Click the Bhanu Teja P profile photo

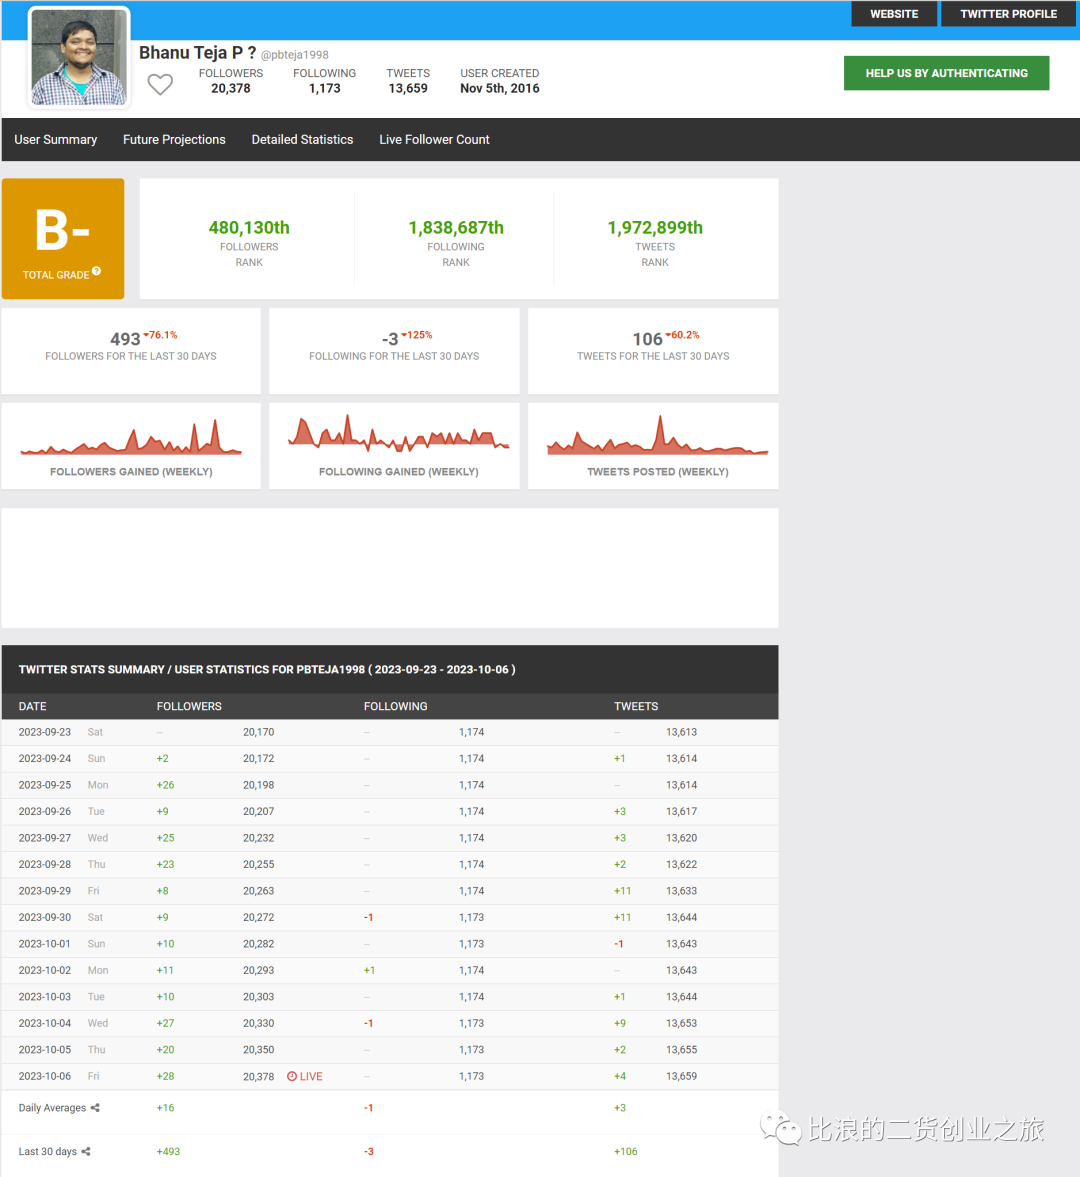coord(79,57)
